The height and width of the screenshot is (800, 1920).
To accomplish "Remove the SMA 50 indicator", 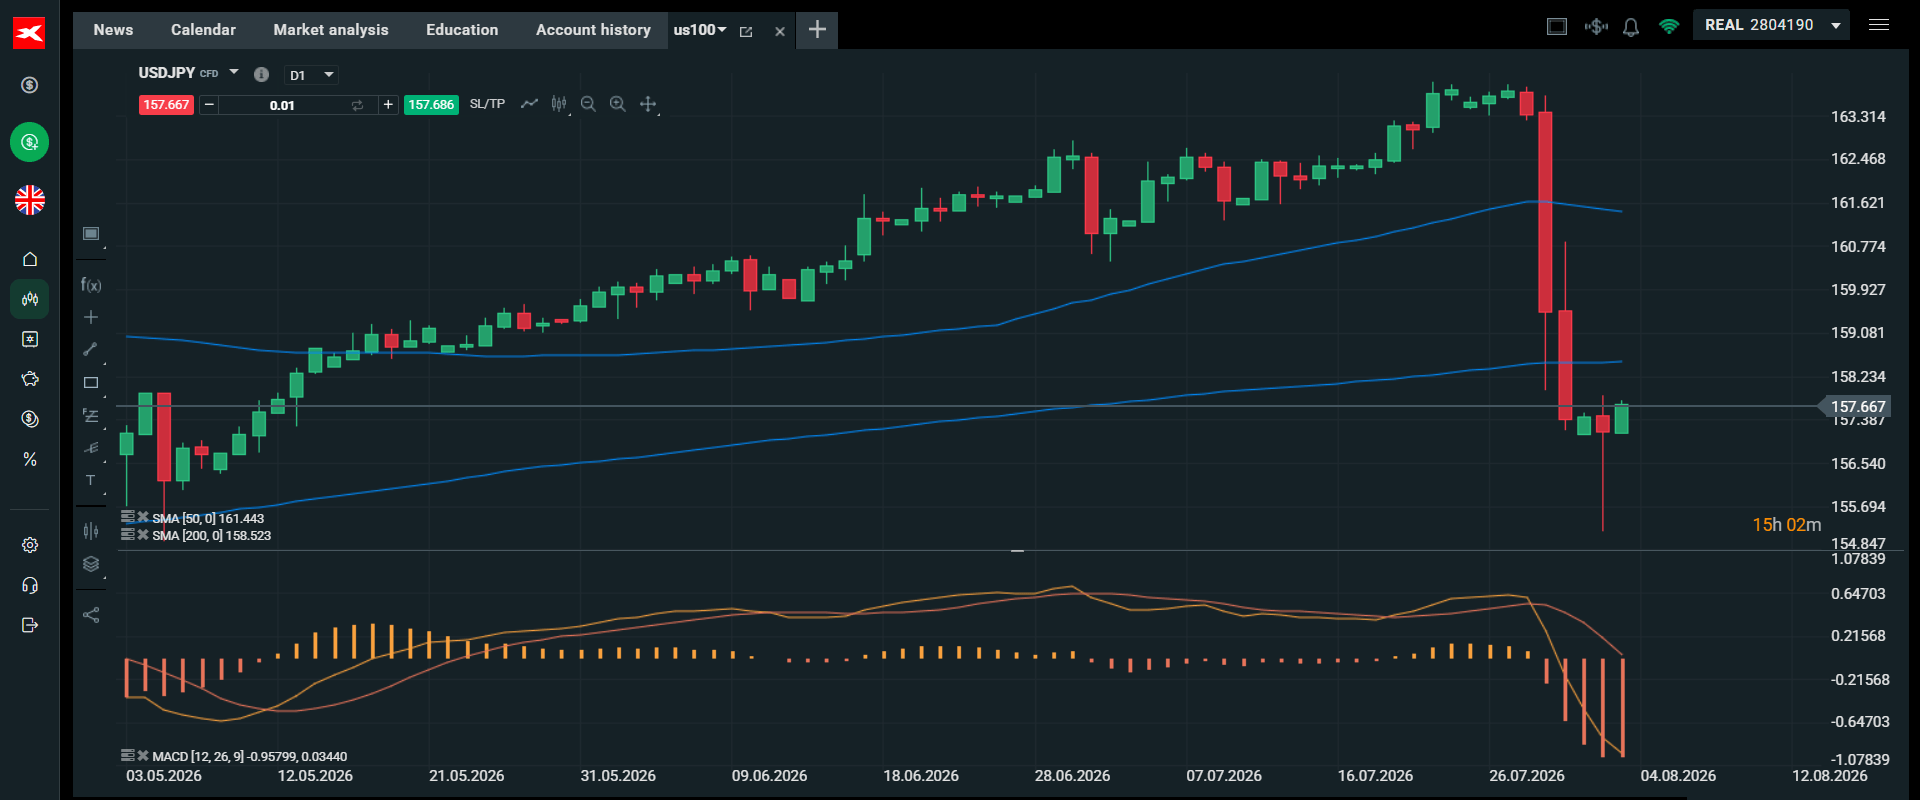I will pyautogui.click(x=143, y=517).
